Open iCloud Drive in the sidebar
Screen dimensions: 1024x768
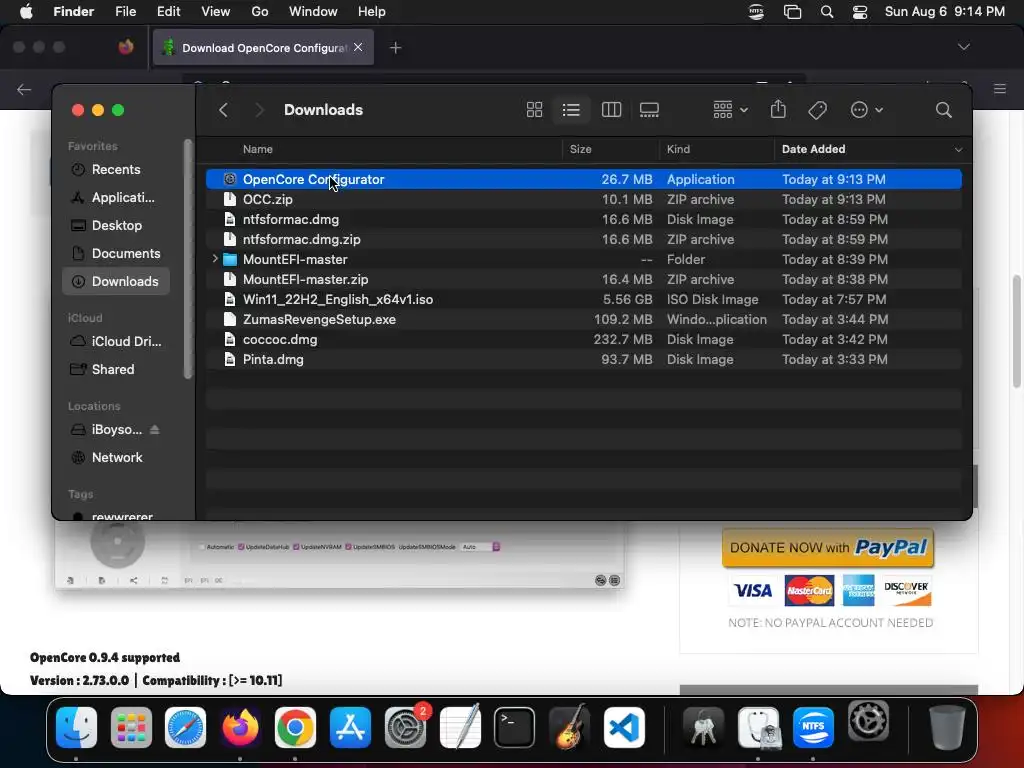click(x=115, y=342)
